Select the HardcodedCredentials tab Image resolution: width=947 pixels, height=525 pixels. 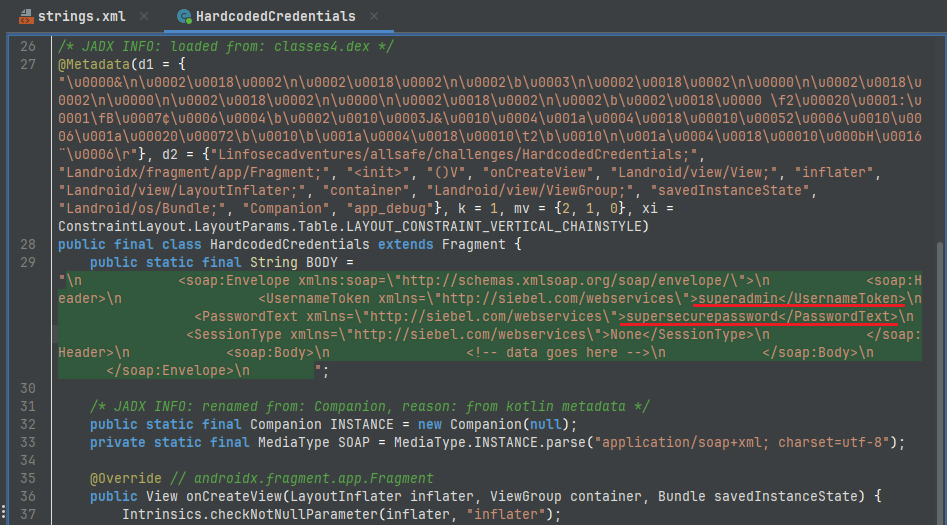point(275,16)
